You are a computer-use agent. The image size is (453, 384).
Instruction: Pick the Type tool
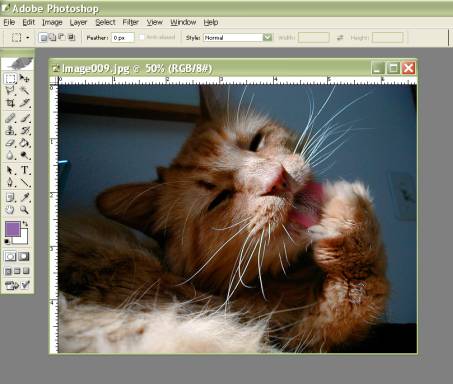coord(24,170)
